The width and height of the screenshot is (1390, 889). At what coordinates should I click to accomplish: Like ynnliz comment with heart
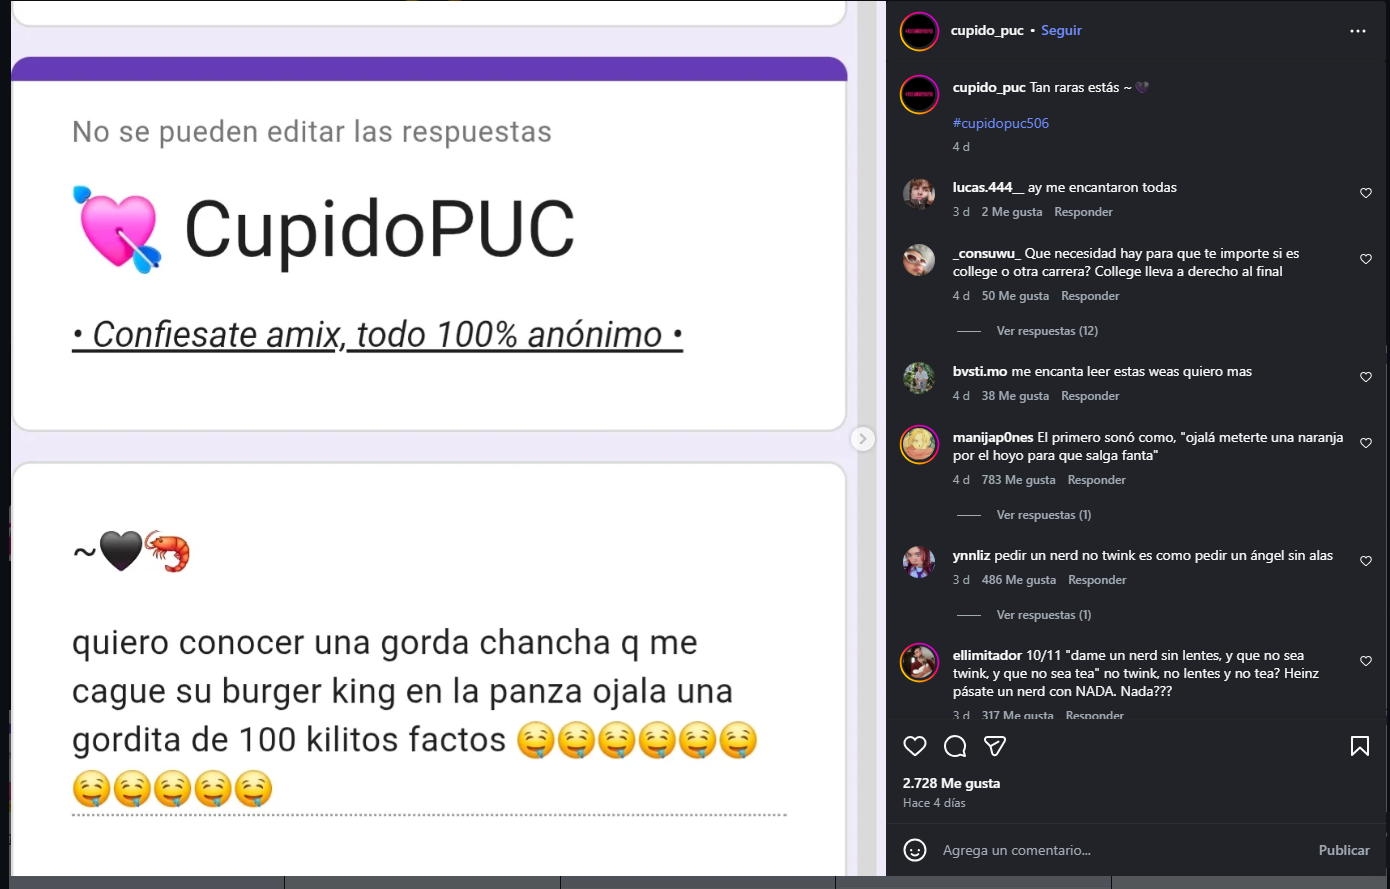coord(1366,561)
